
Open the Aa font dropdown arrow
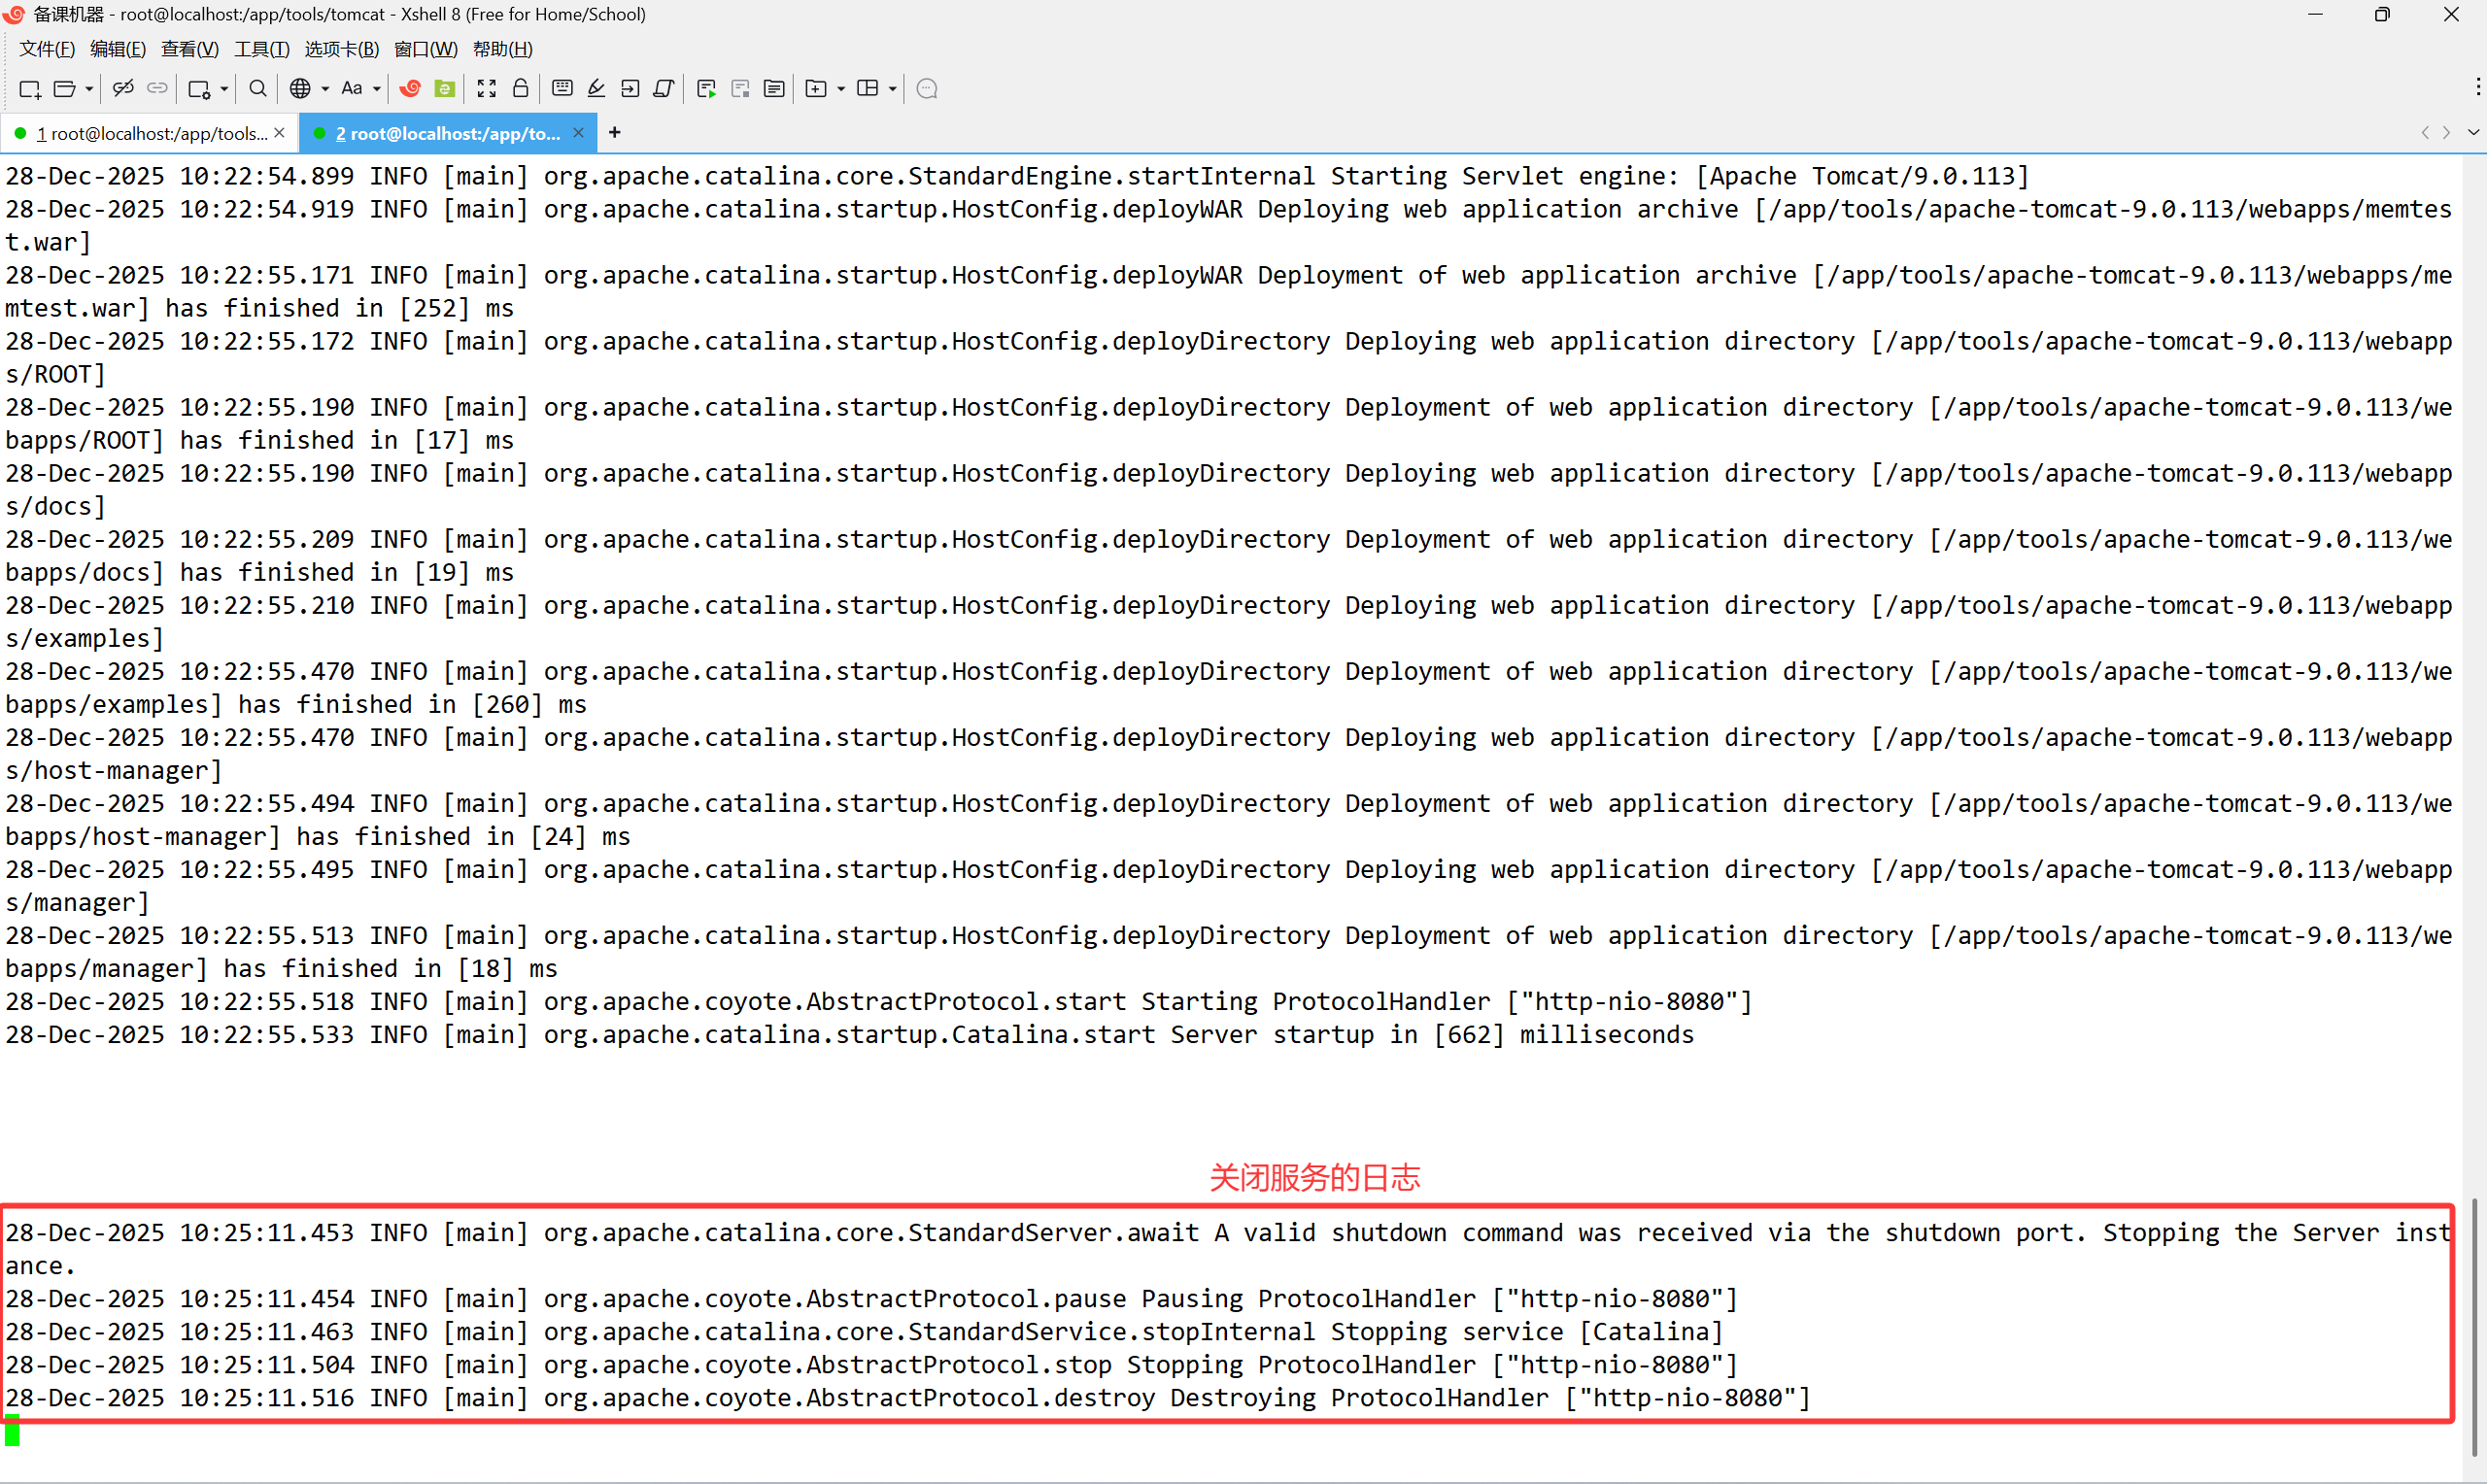click(377, 89)
